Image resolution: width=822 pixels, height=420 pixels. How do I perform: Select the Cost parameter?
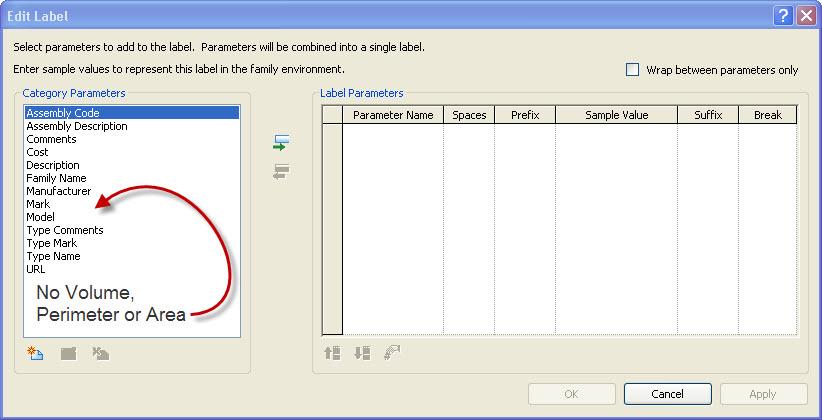point(132,152)
